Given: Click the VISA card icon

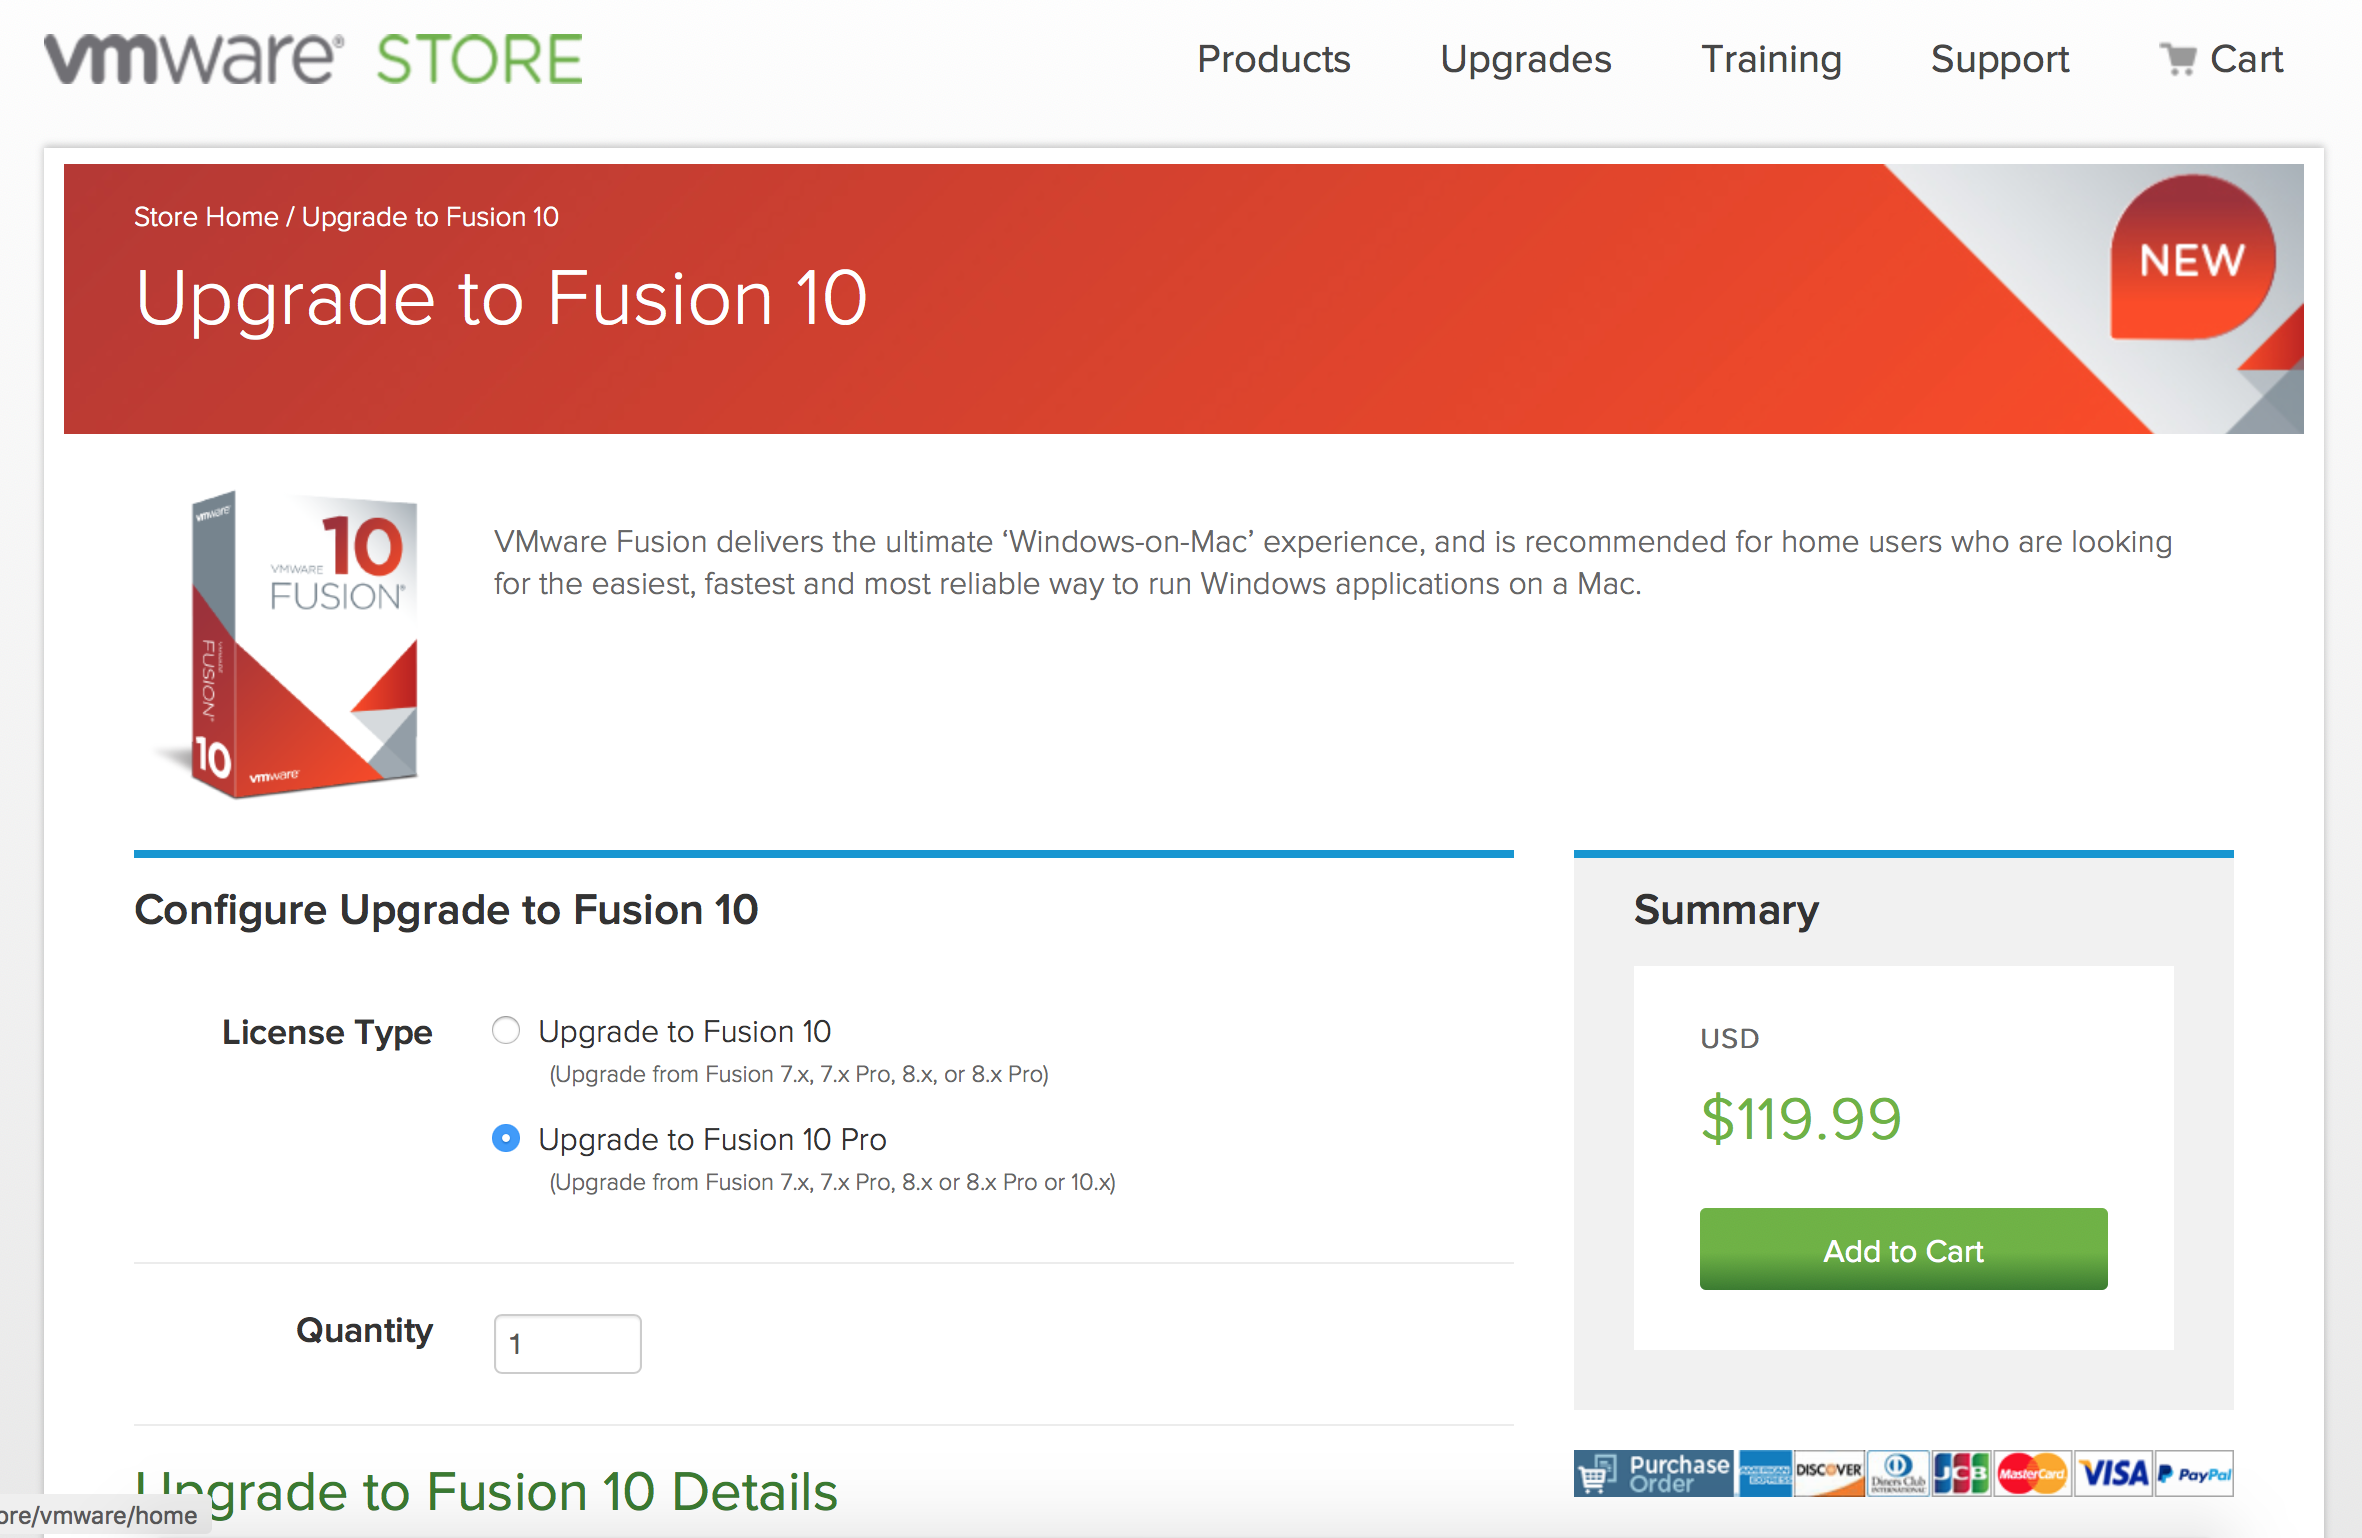Looking at the screenshot, I should pyautogui.click(x=2114, y=1473).
